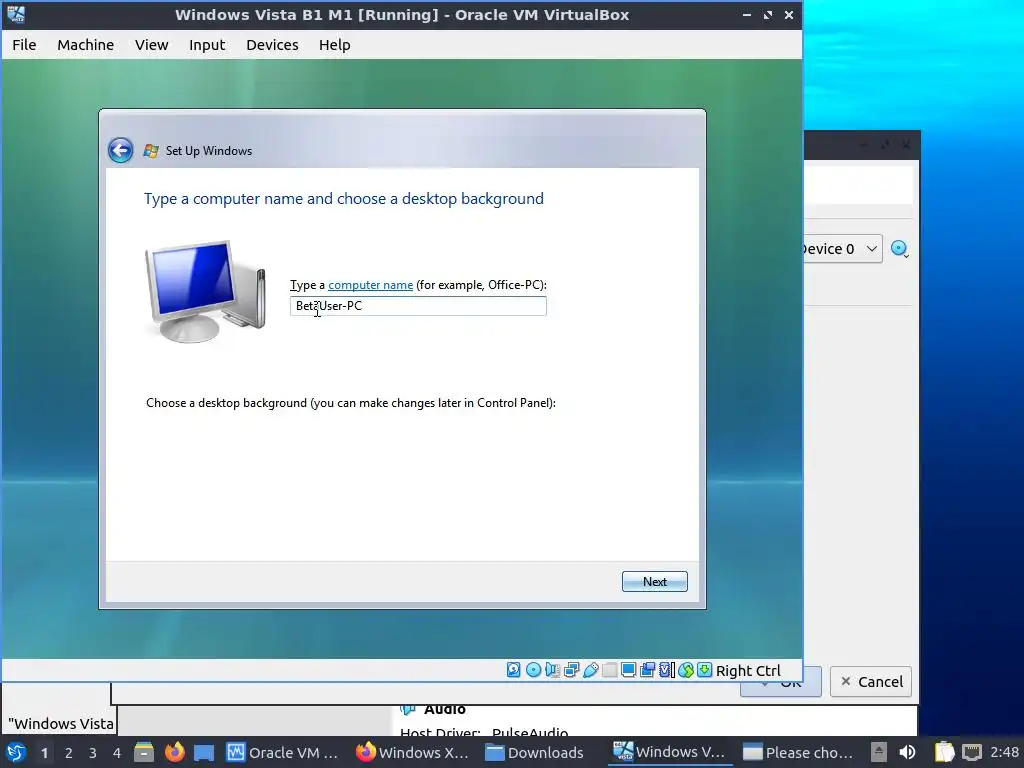The image size is (1024, 768).
Task: Click the 2:48 clock in the tray
Action: 1004,752
